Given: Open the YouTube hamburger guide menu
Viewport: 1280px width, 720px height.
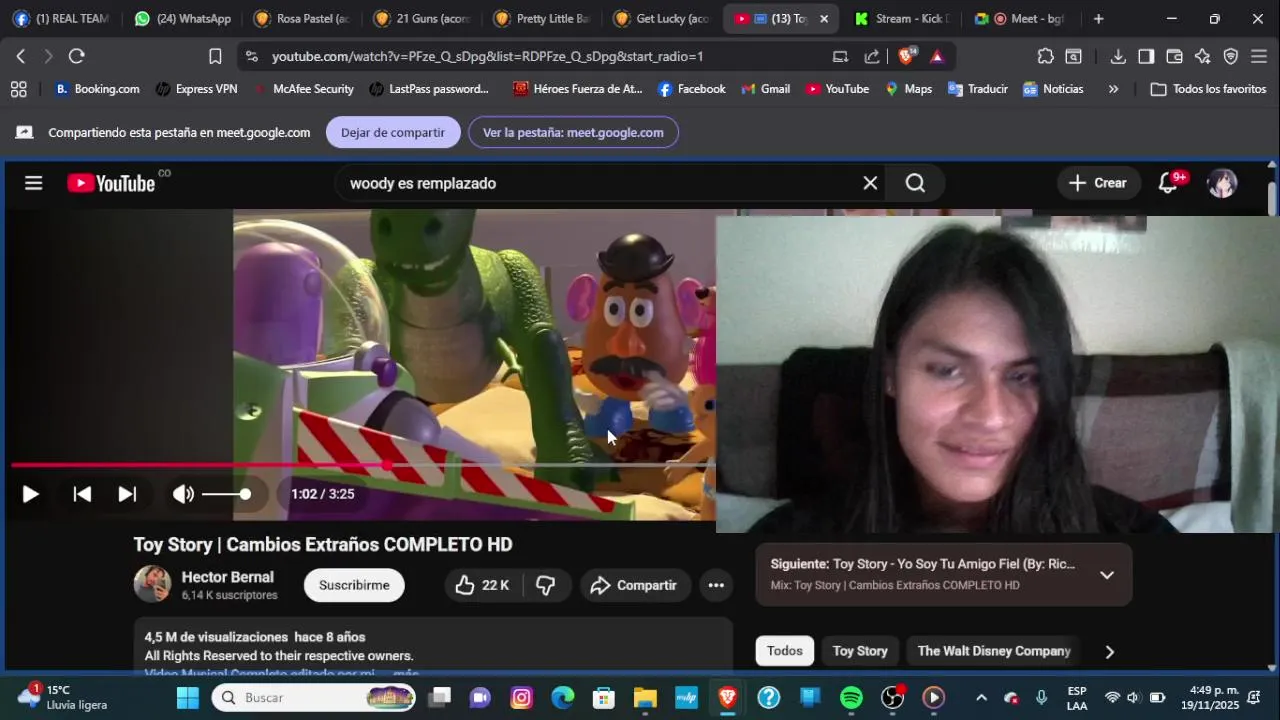Looking at the screenshot, I should pos(34,183).
